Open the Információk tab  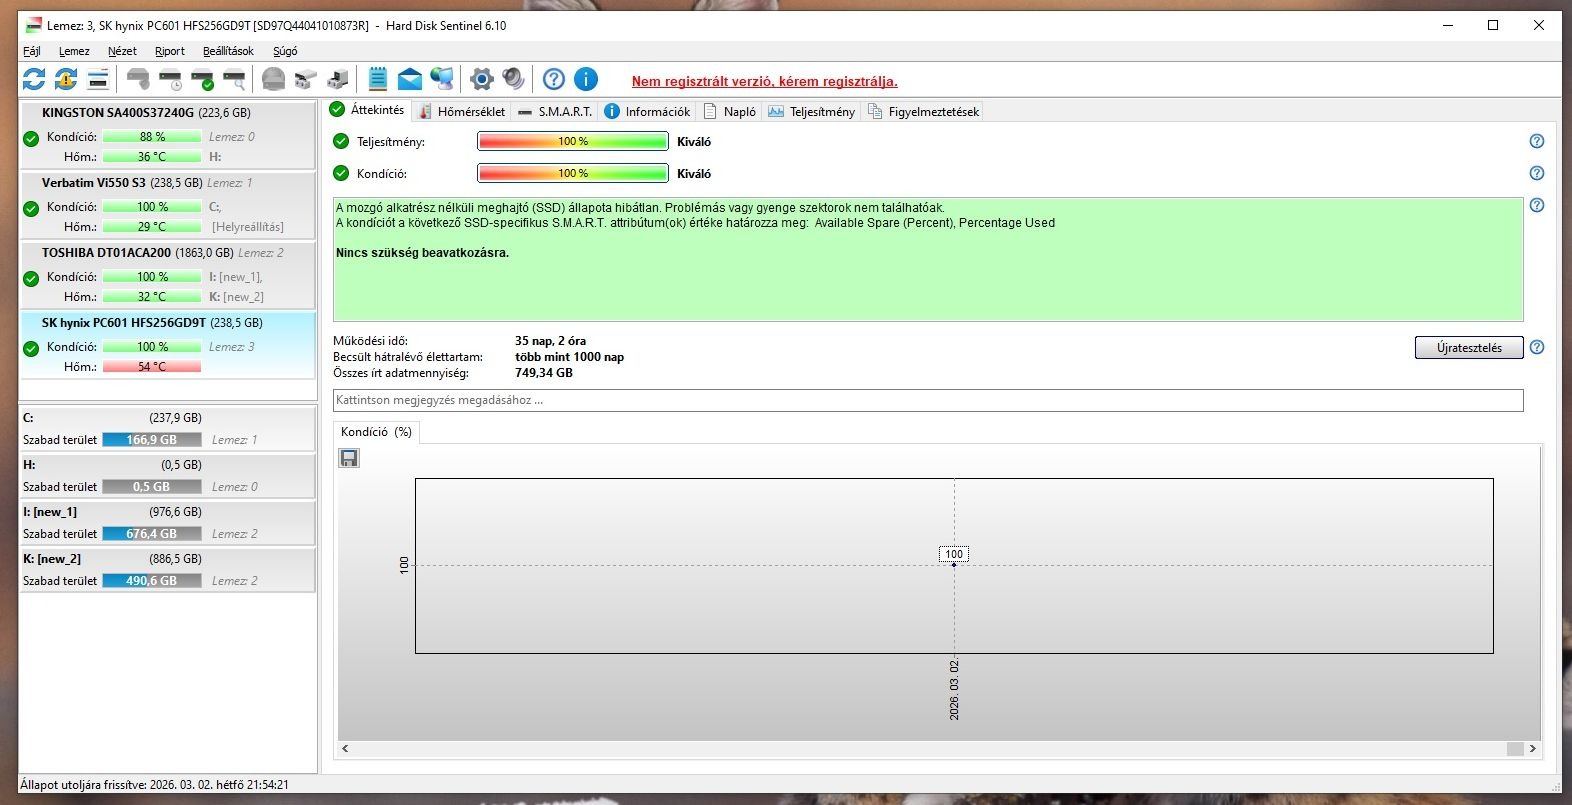(x=647, y=111)
